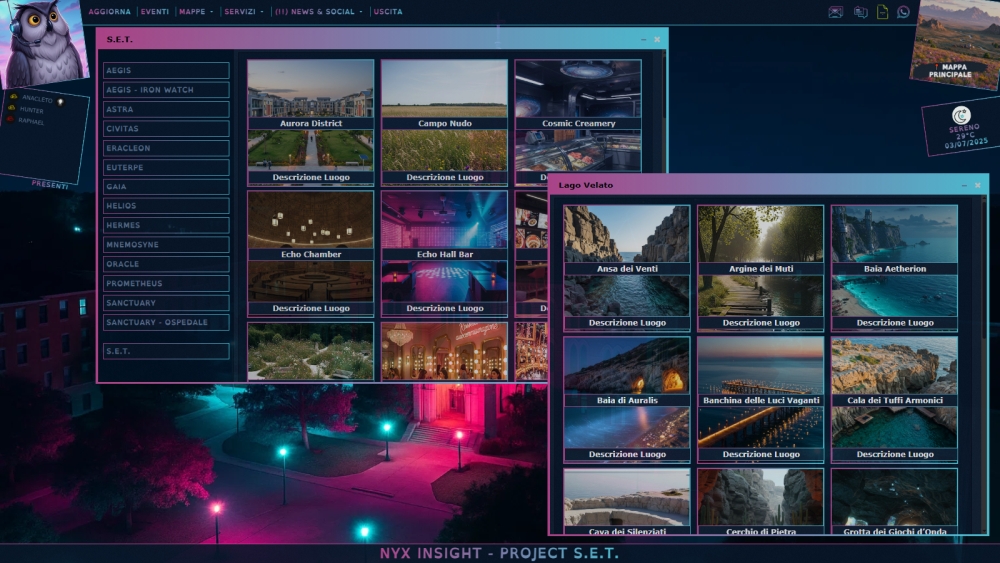1000x563 pixels.
Task: Select ORACLE in the S.E.T. list
Action: [166, 263]
